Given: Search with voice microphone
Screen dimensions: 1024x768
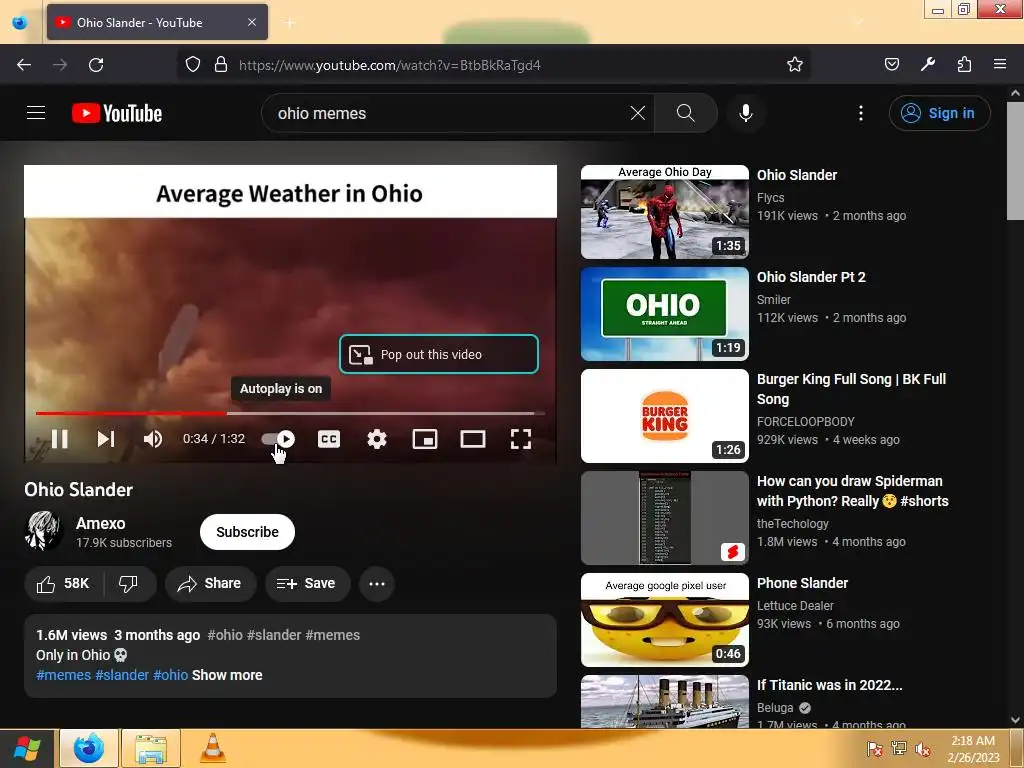Looking at the screenshot, I should [745, 113].
